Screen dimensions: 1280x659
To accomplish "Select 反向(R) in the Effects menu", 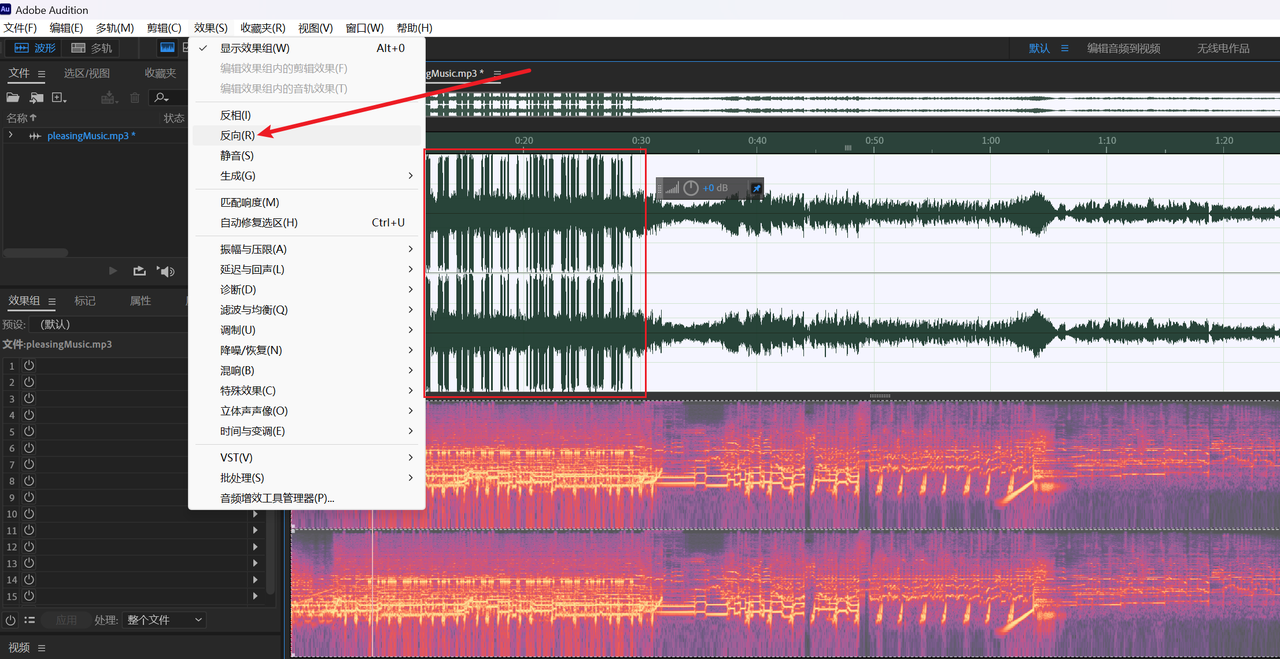I will (237, 135).
